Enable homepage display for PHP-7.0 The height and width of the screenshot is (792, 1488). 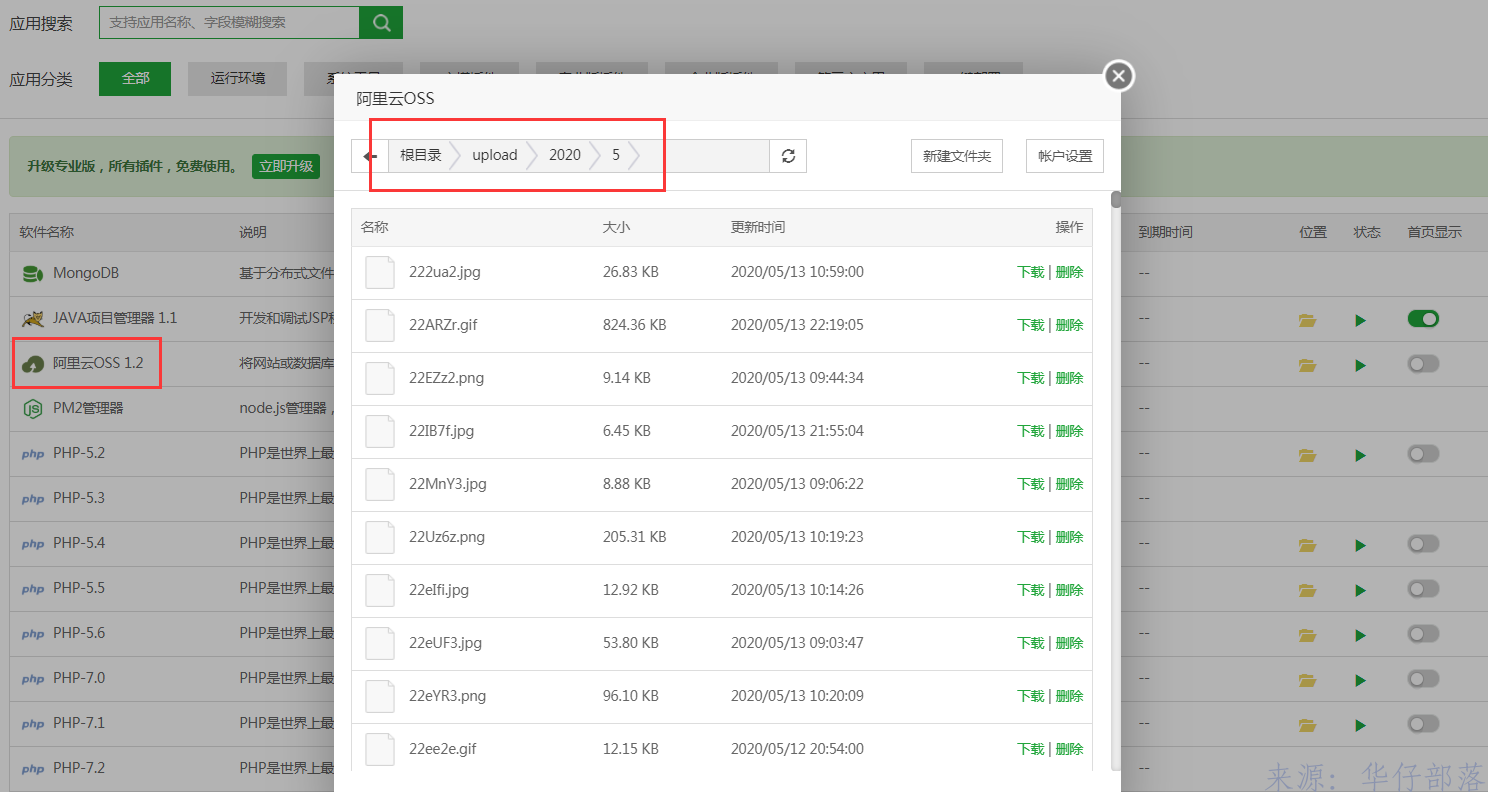coord(1423,679)
